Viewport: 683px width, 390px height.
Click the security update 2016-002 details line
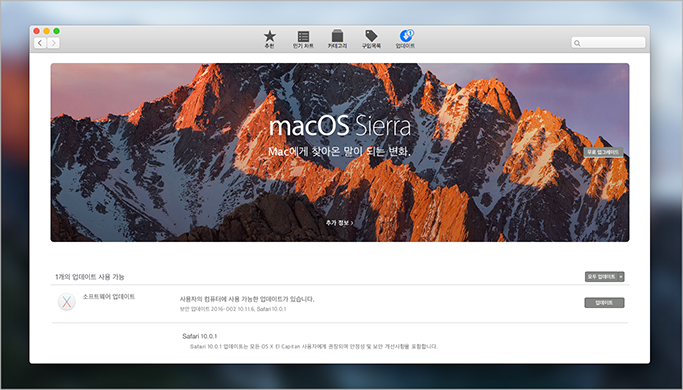point(233,309)
